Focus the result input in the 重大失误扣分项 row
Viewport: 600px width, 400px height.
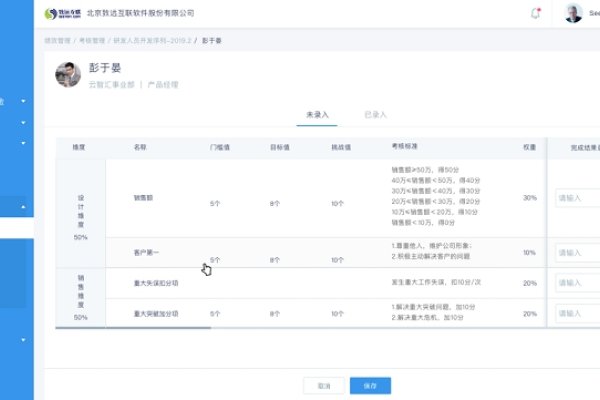click(x=578, y=283)
